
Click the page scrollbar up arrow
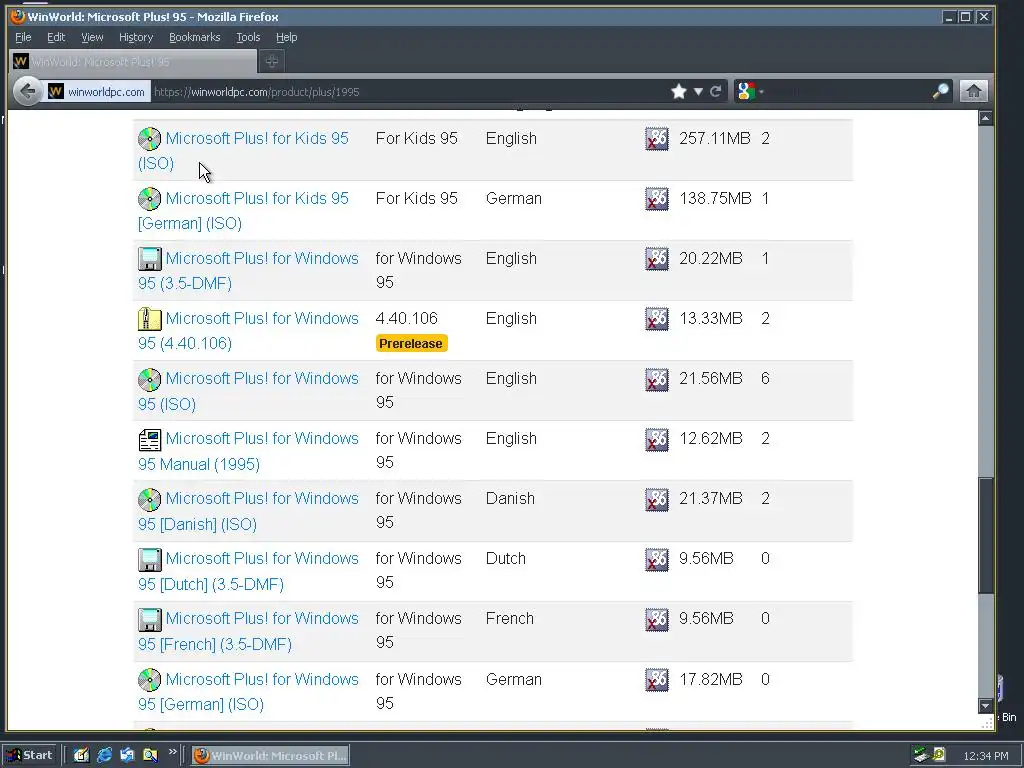coord(985,118)
